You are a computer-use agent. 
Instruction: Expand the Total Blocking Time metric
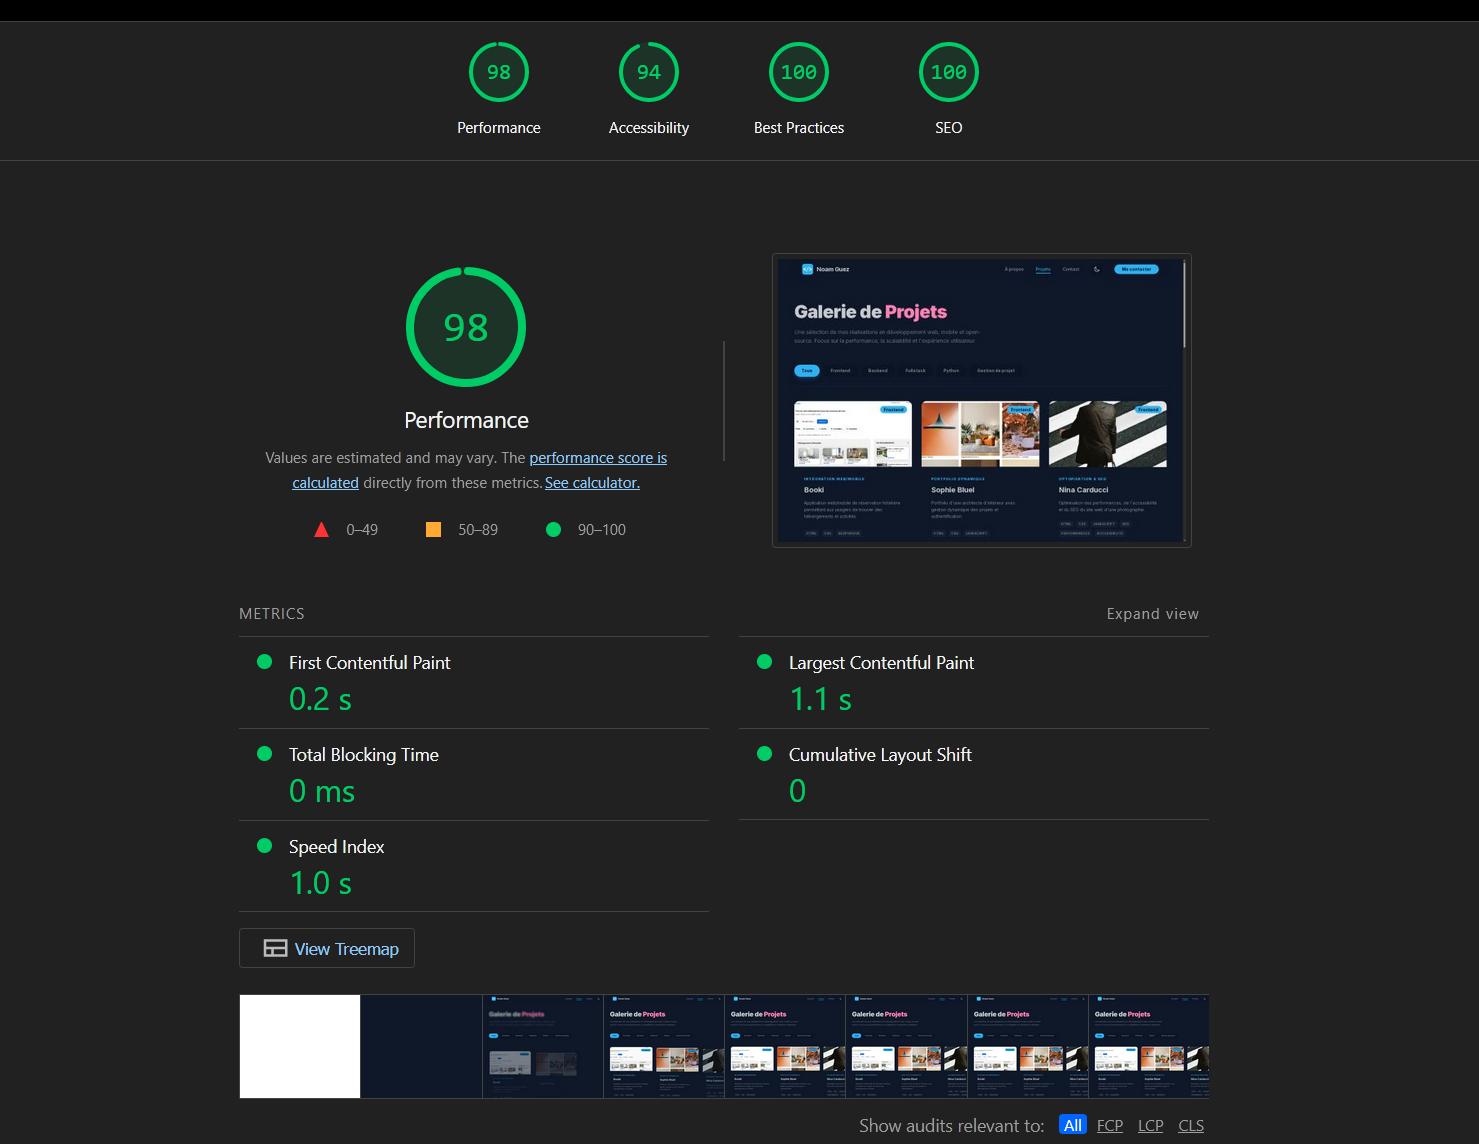(363, 755)
